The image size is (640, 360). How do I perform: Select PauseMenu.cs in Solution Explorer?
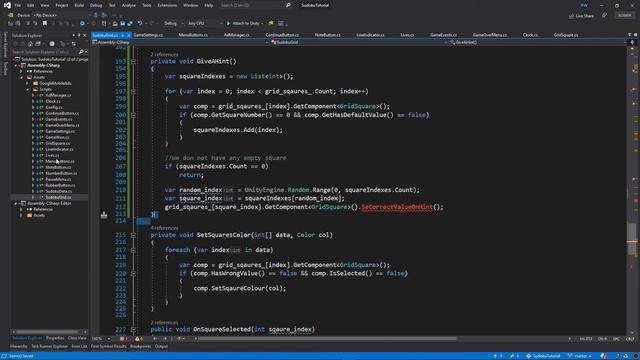58,179
